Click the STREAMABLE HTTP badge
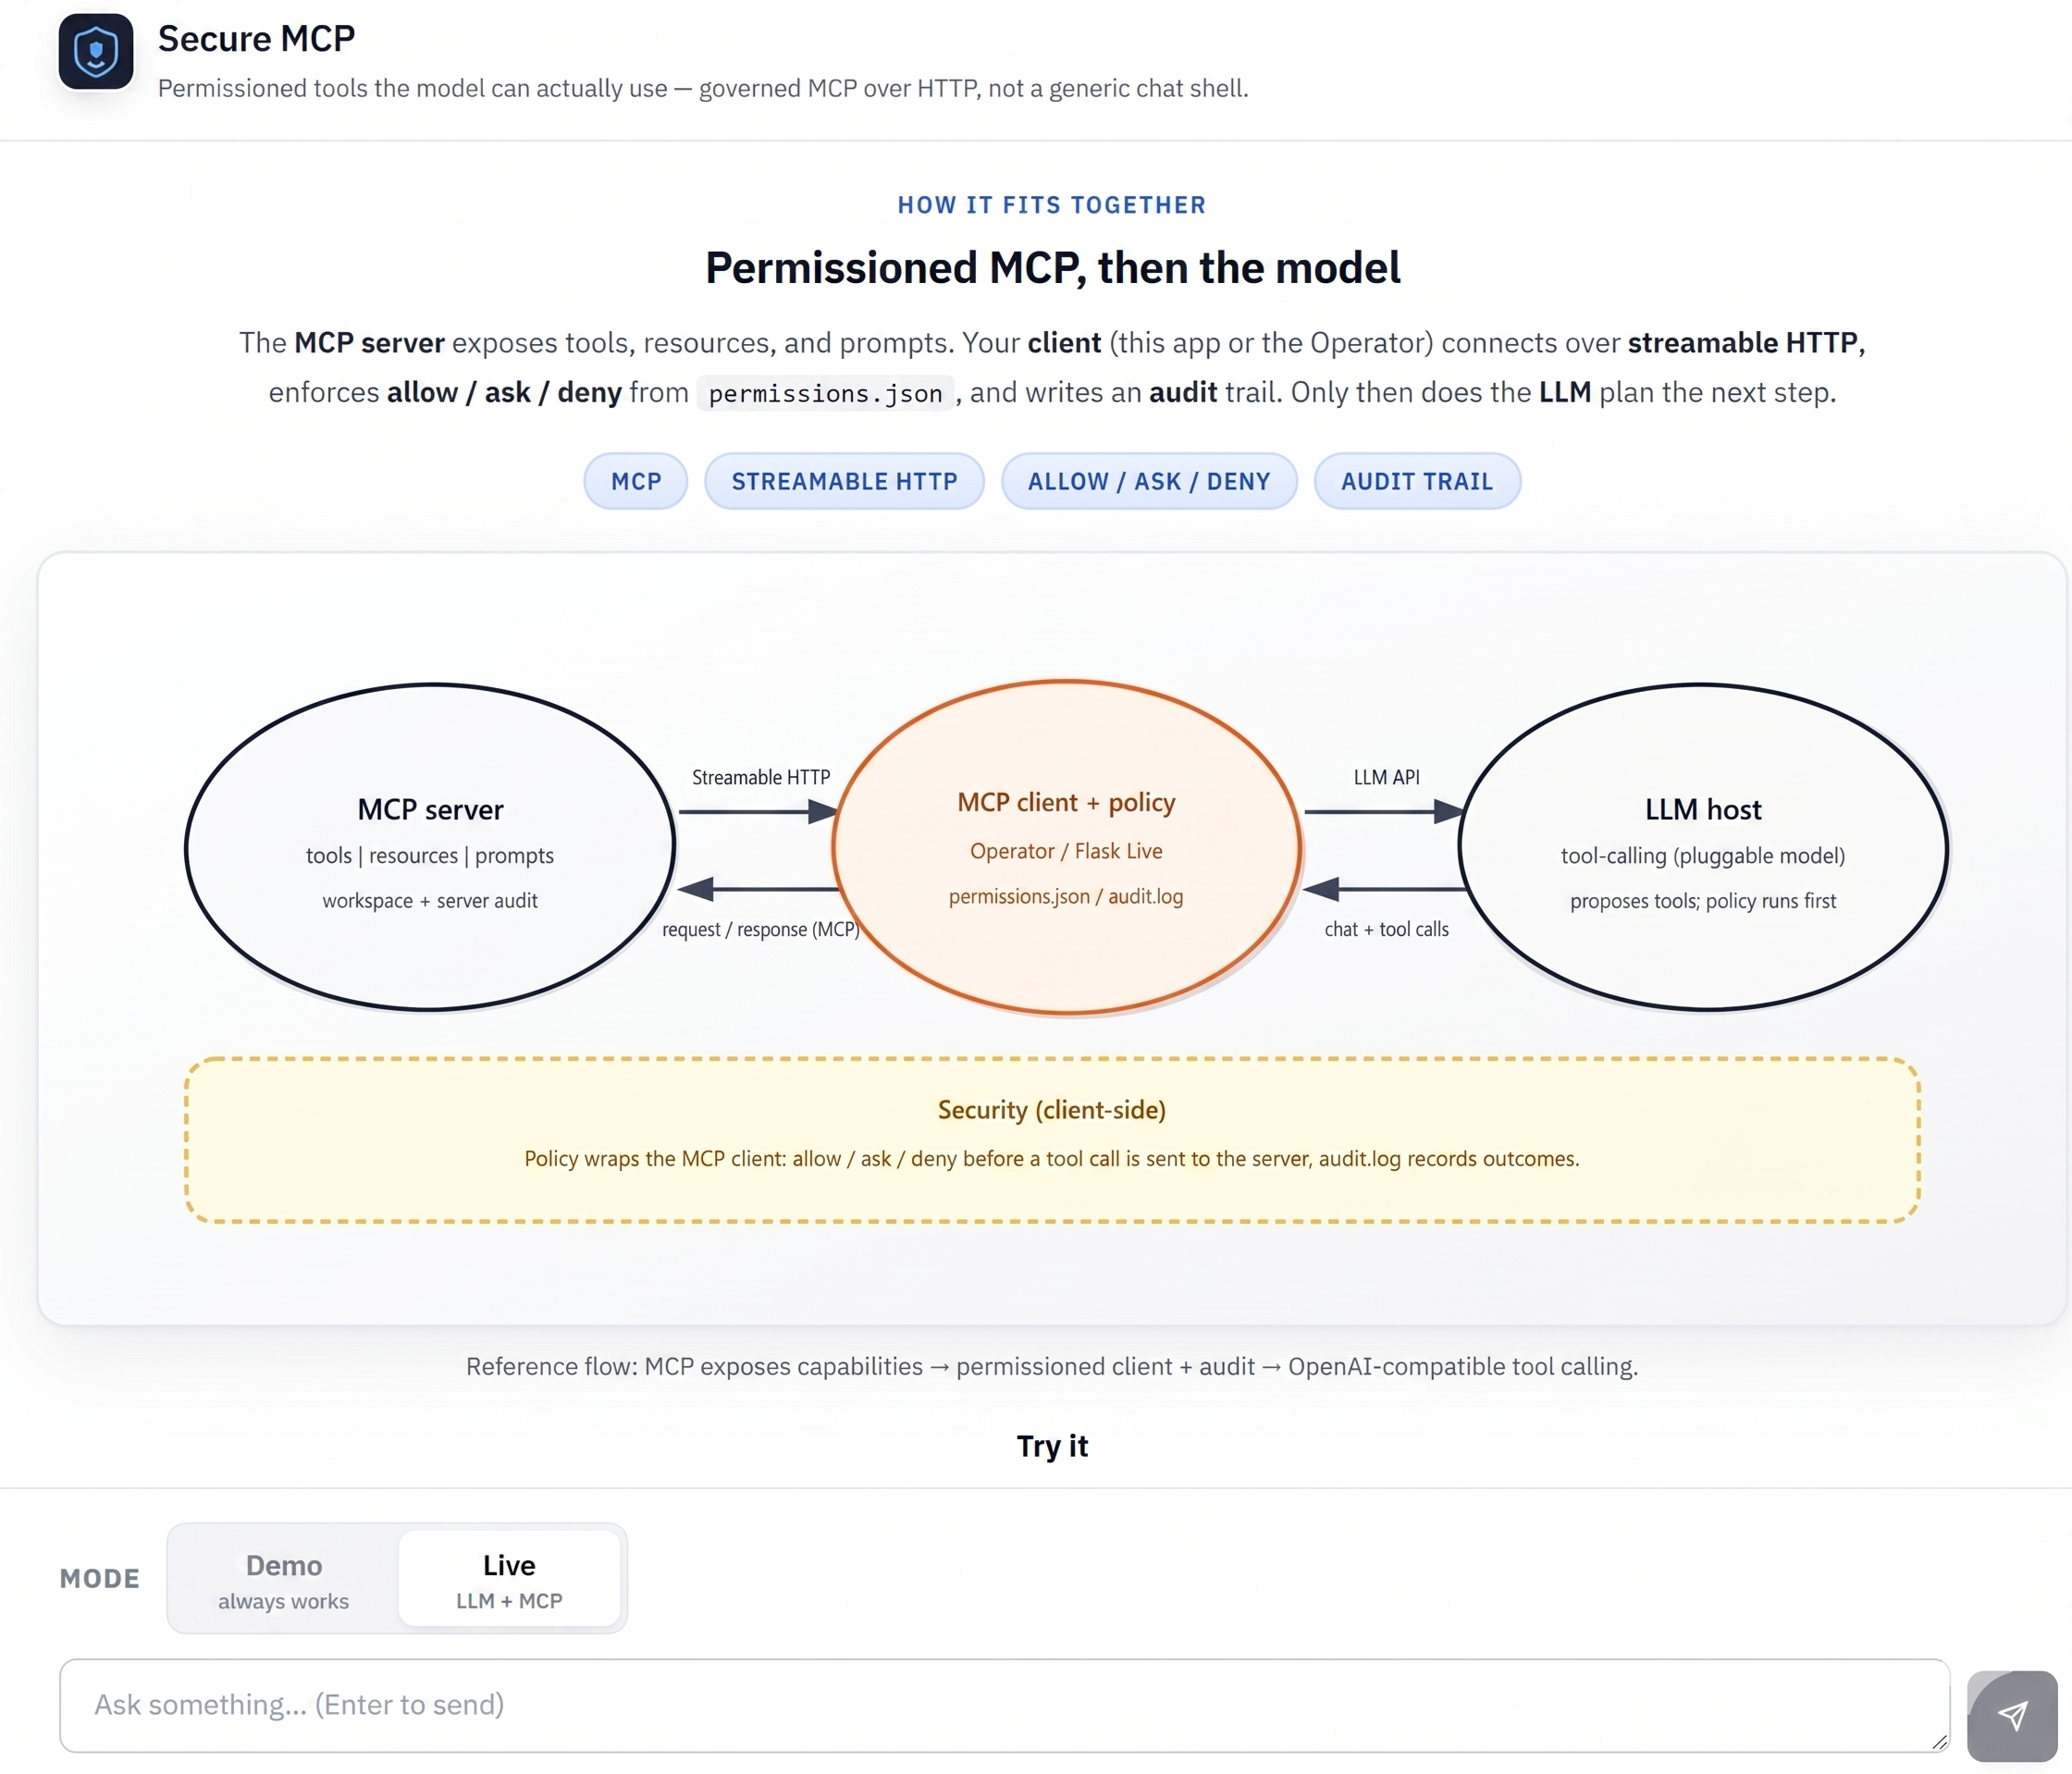The width and height of the screenshot is (2072, 1774). coord(844,481)
